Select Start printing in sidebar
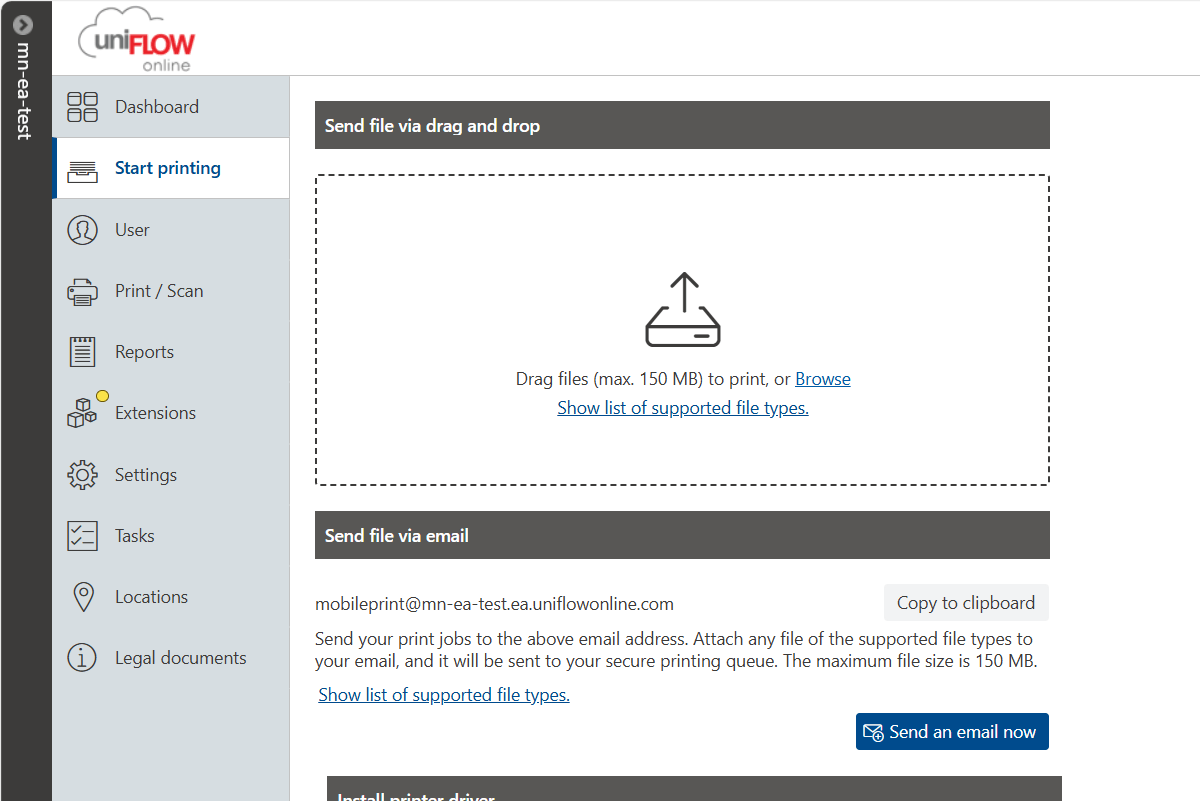The width and height of the screenshot is (1200, 801). (171, 168)
